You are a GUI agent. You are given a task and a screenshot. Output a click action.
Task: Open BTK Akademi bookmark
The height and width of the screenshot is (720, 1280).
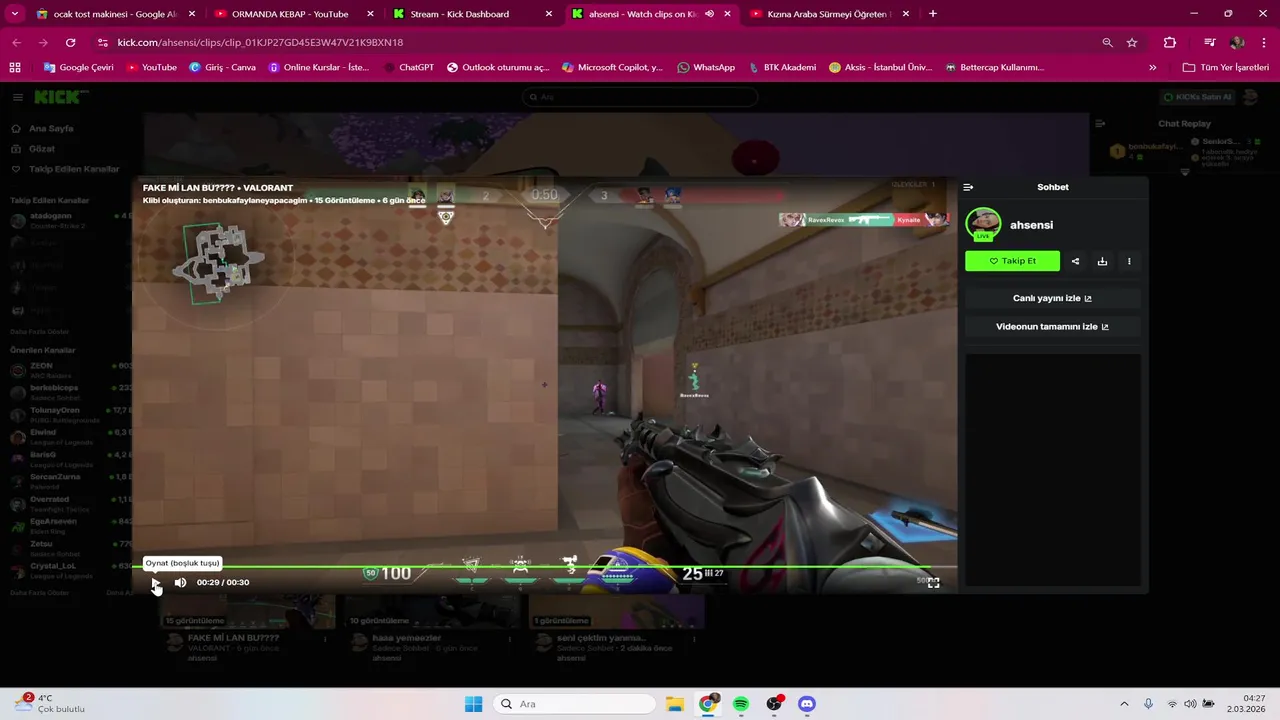click(781, 67)
